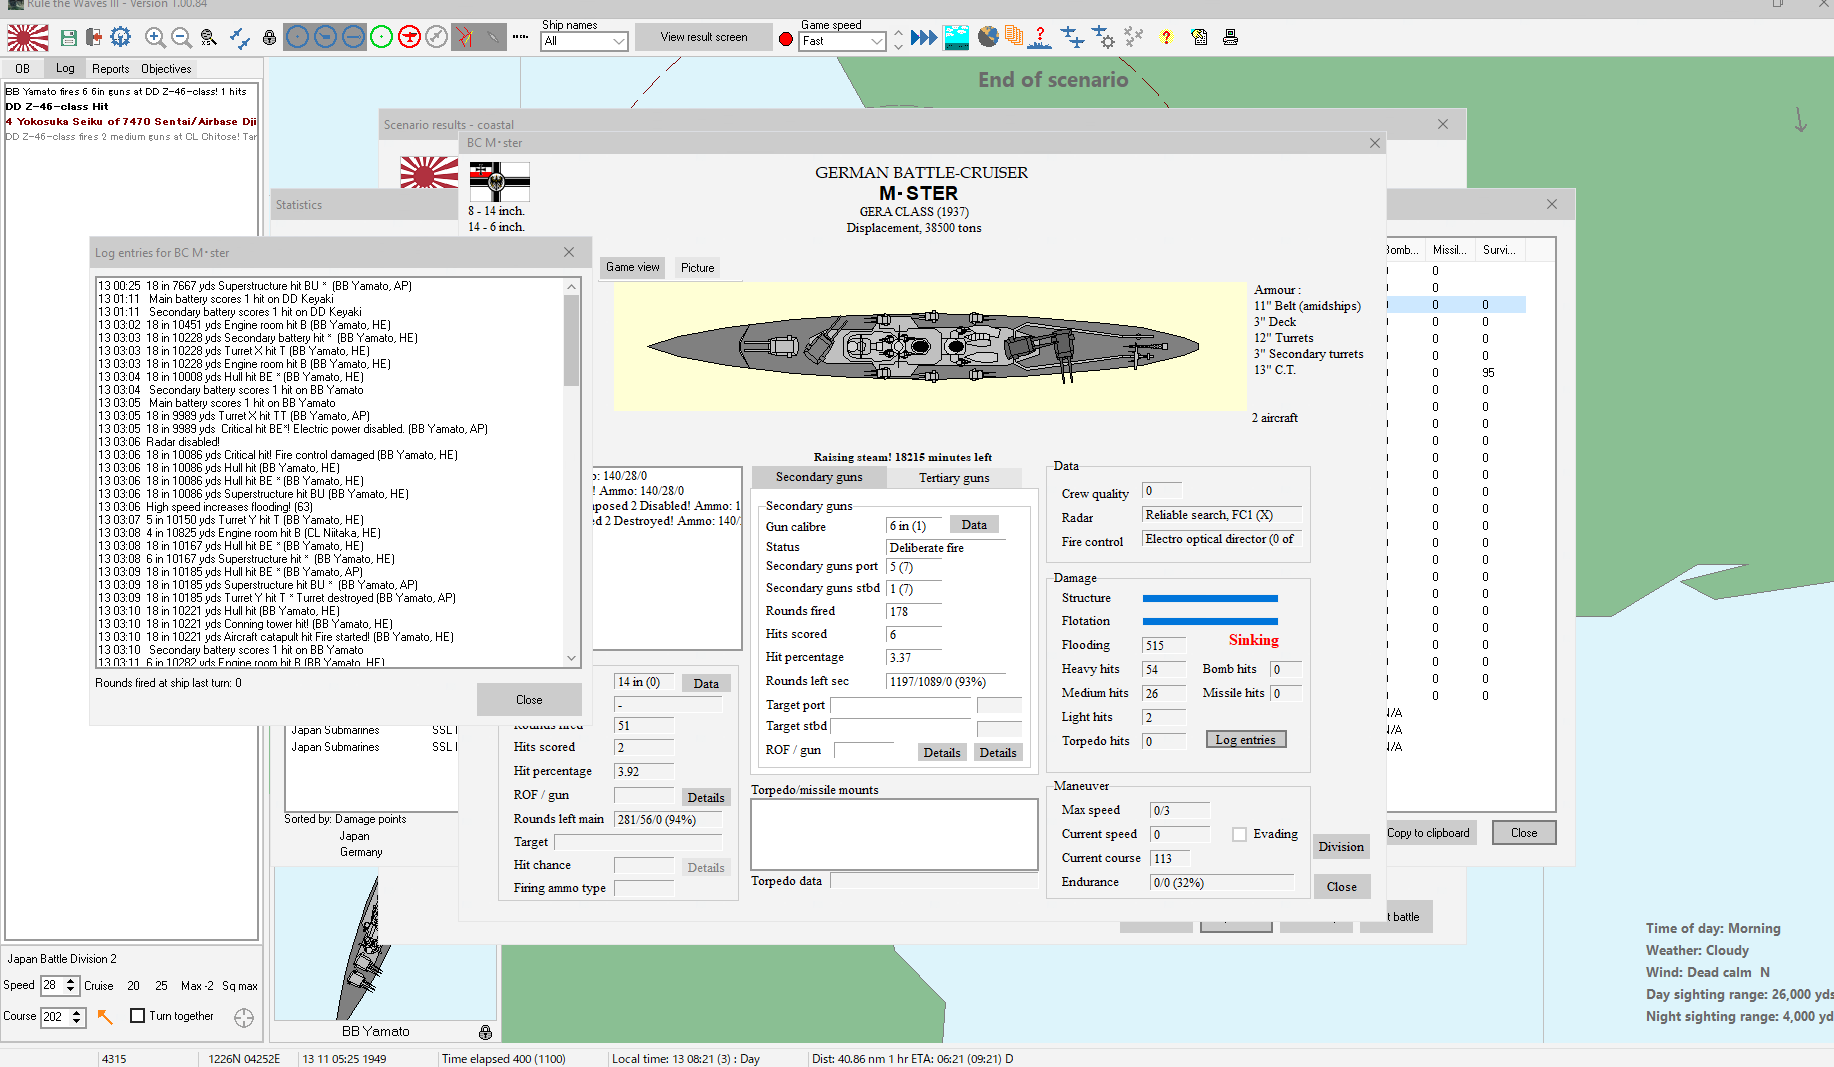Toggle the red aircraft circle icon

(409, 38)
